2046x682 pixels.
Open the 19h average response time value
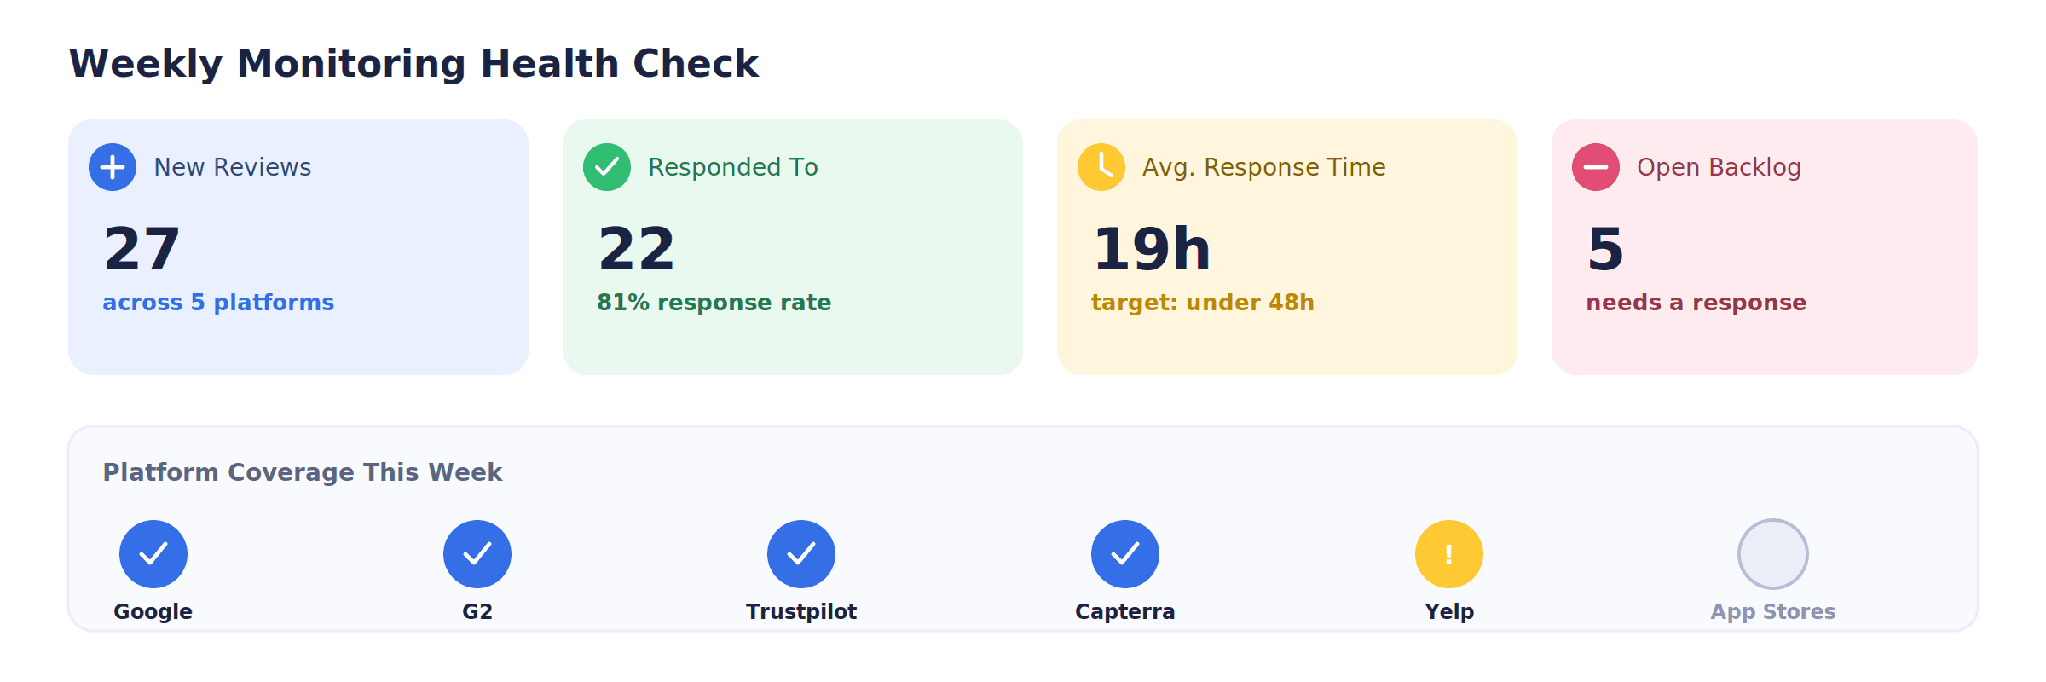1152,249
